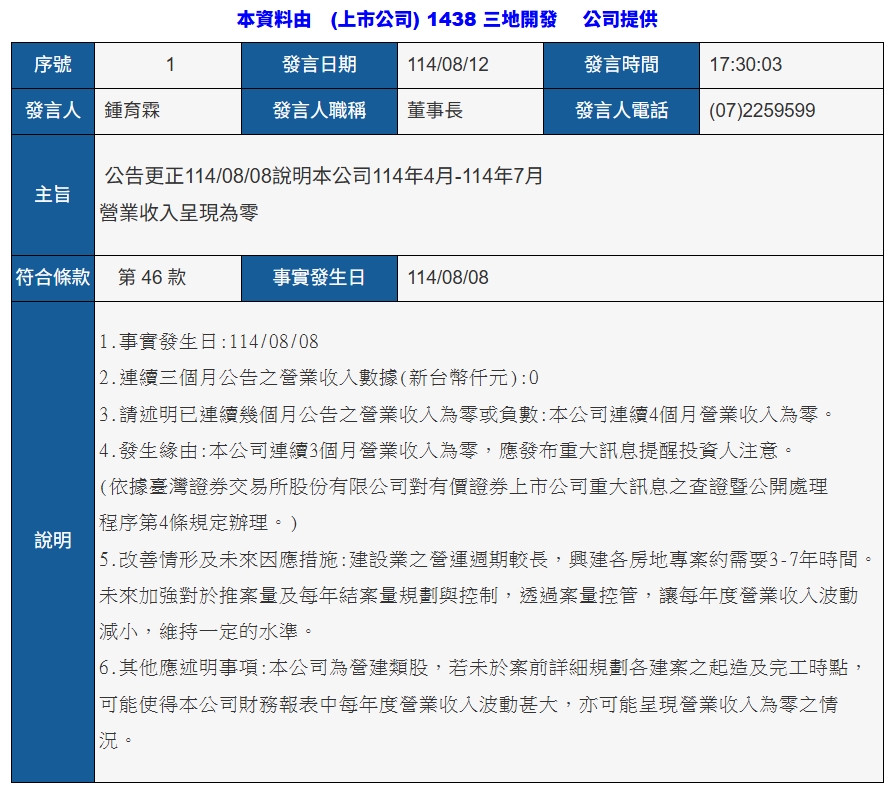Select the spokesperson name 鍾育霖

coord(133,111)
